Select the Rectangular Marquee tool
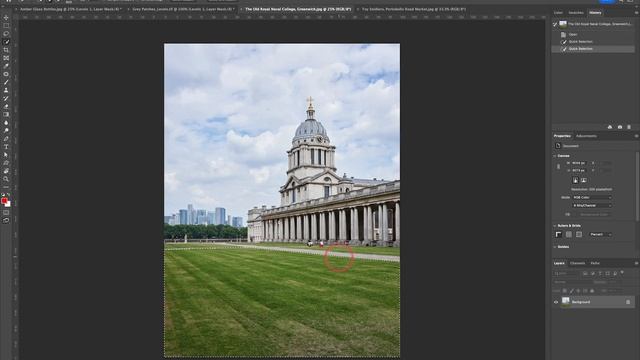The image size is (640, 360). pyautogui.click(x=6, y=26)
